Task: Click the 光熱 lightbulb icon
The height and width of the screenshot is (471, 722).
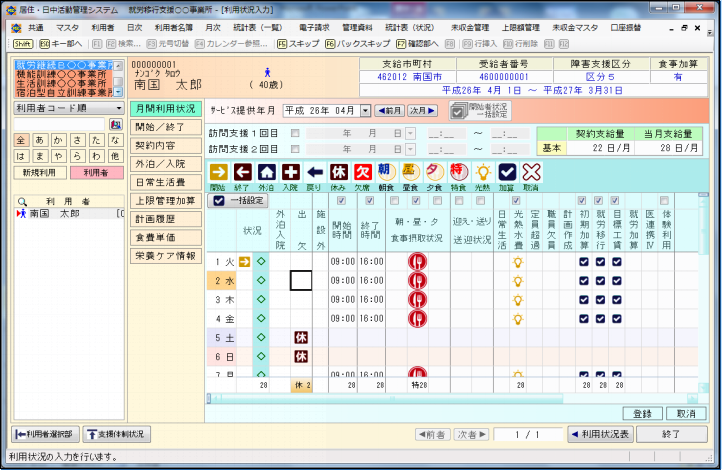Action: pos(483,172)
